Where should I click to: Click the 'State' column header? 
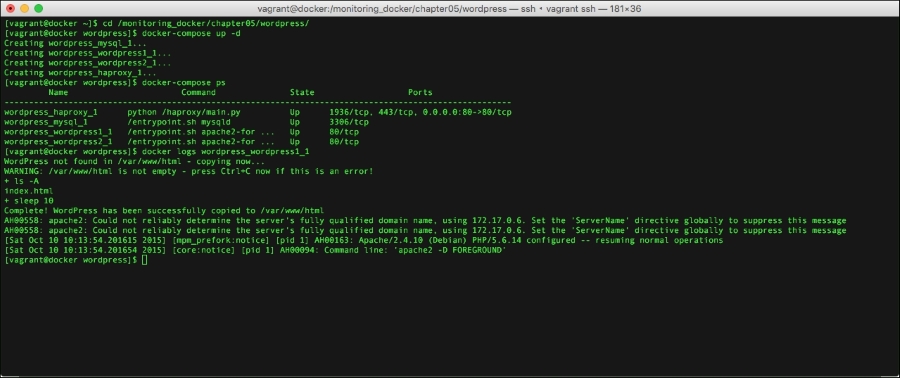302,92
